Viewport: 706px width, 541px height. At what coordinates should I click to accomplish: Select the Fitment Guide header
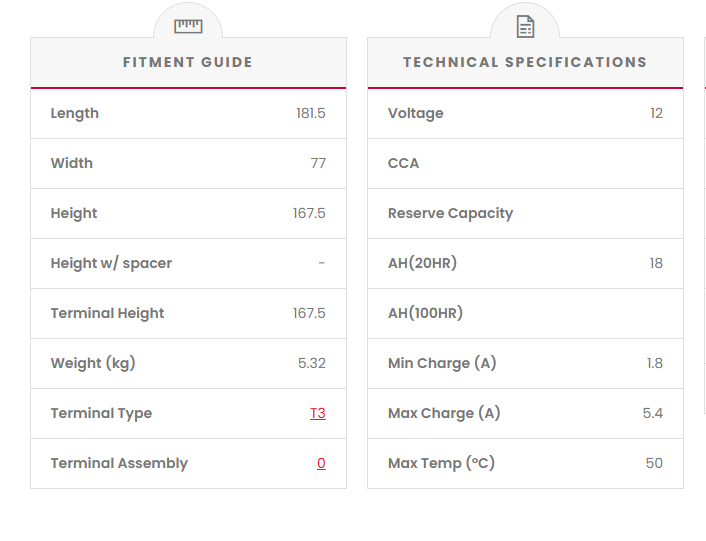188,62
